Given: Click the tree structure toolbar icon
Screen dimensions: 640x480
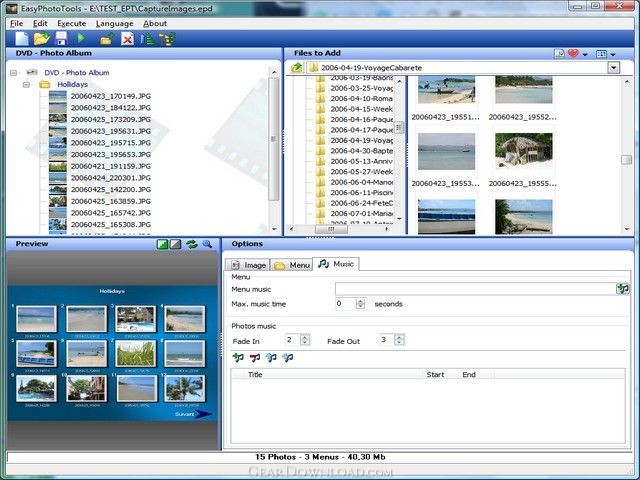Looking at the screenshot, I should tap(167, 39).
